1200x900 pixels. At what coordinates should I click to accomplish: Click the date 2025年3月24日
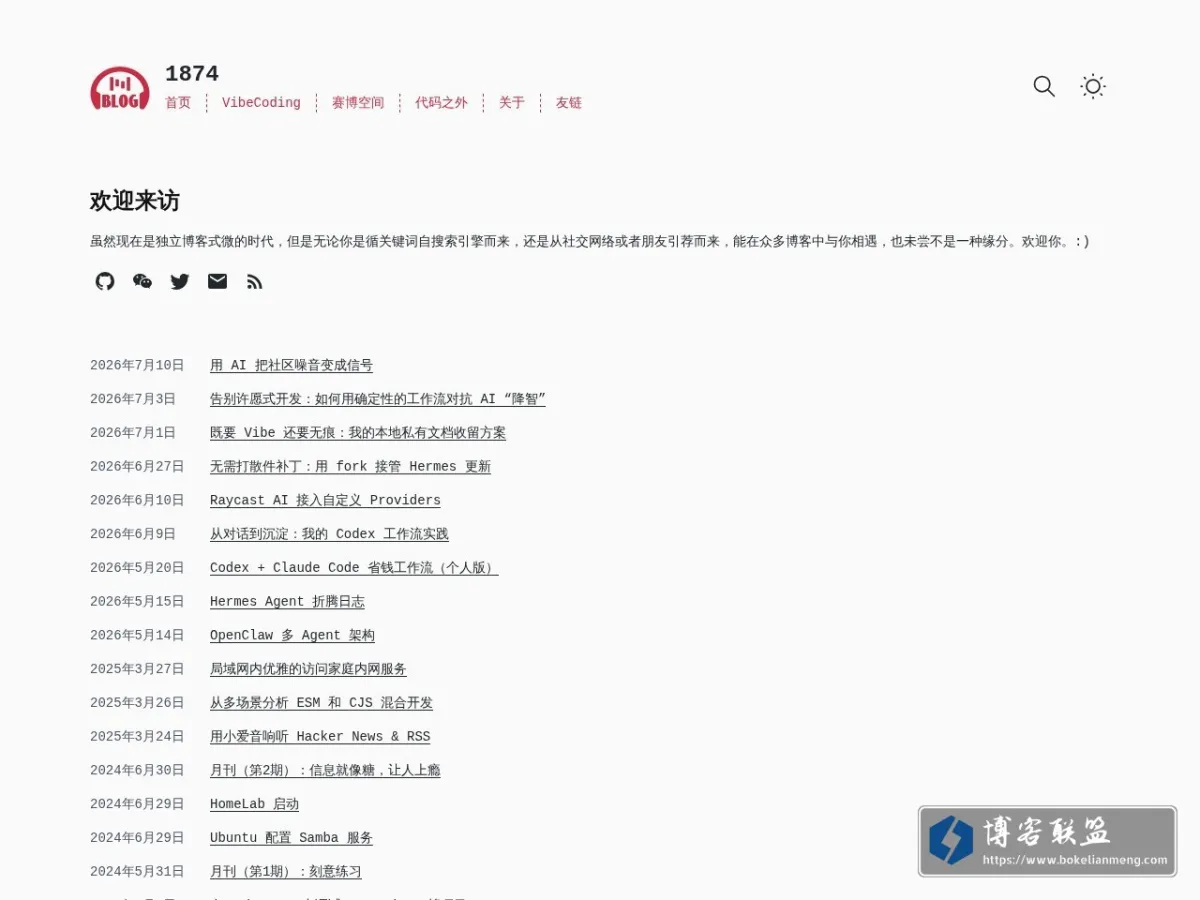[137, 736]
